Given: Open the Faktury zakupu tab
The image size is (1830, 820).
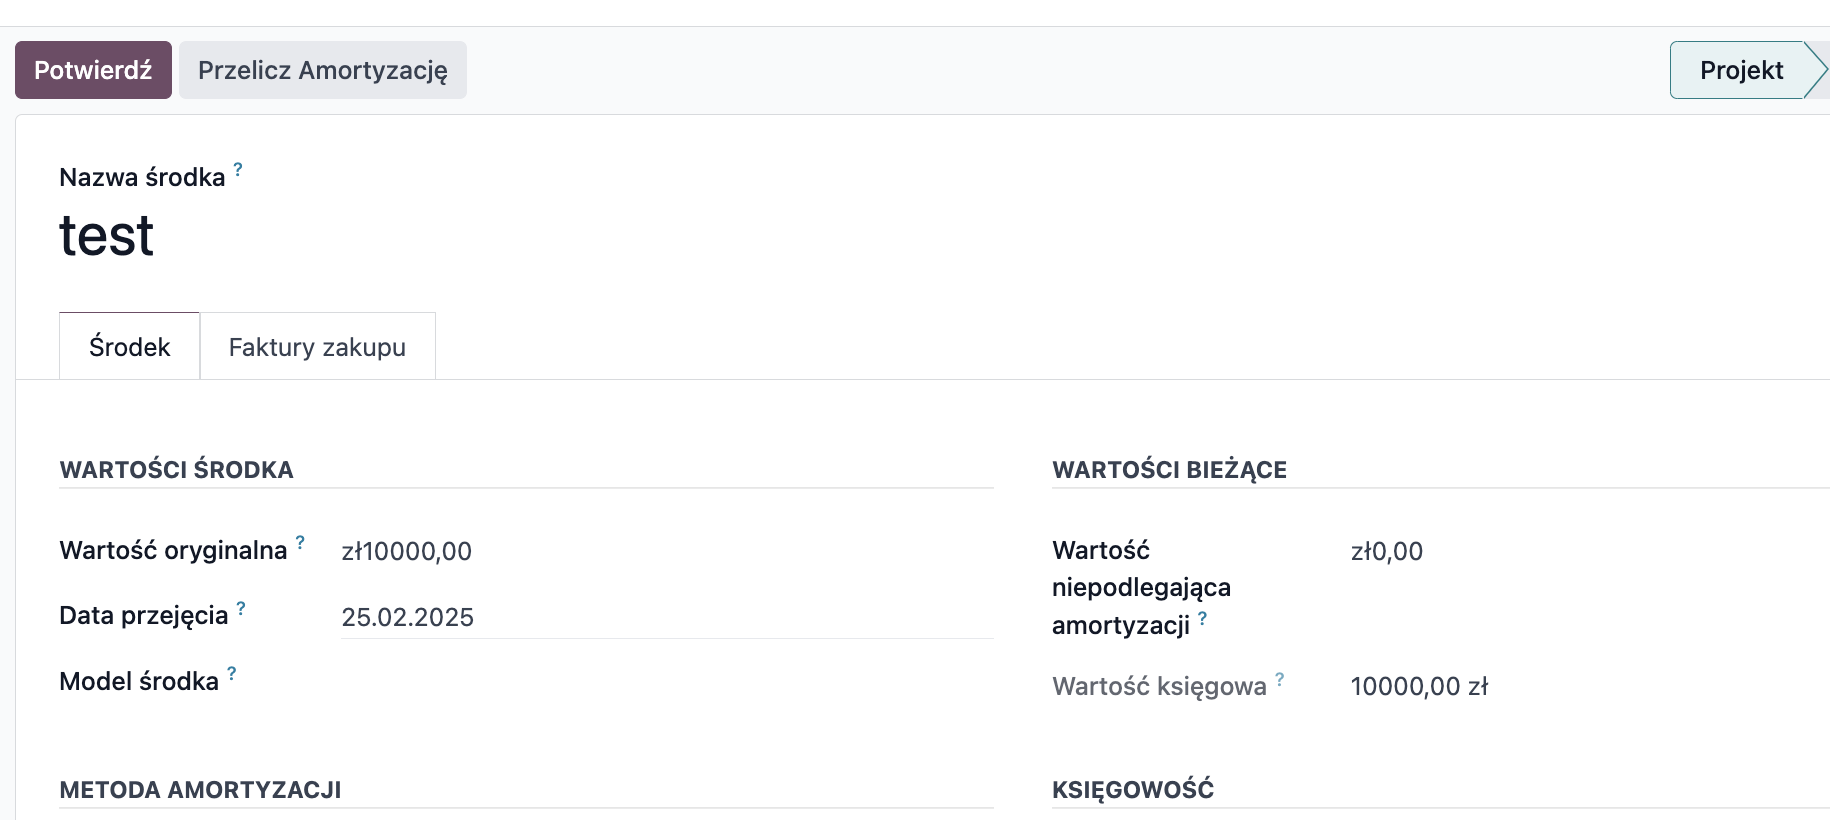Looking at the screenshot, I should (x=317, y=346).
